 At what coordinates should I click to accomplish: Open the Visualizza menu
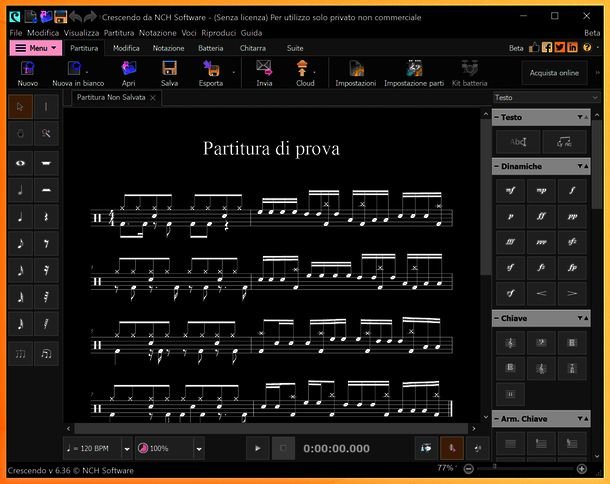(x=81, y=33)
